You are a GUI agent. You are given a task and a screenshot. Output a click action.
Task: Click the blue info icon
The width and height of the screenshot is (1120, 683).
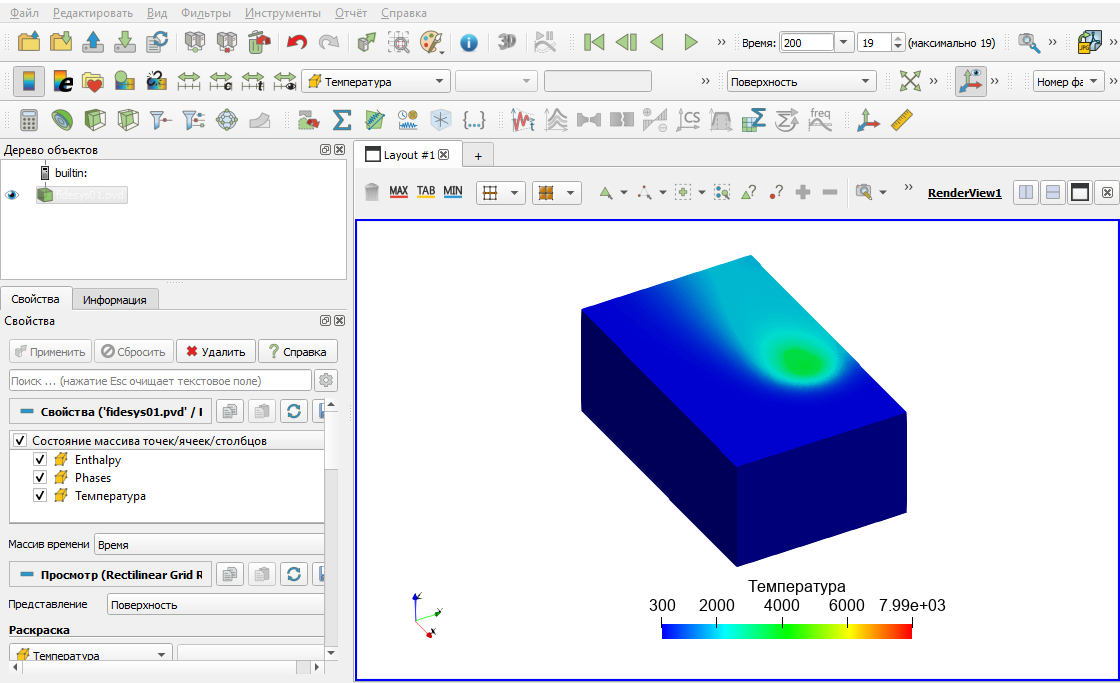pos(469,43)
